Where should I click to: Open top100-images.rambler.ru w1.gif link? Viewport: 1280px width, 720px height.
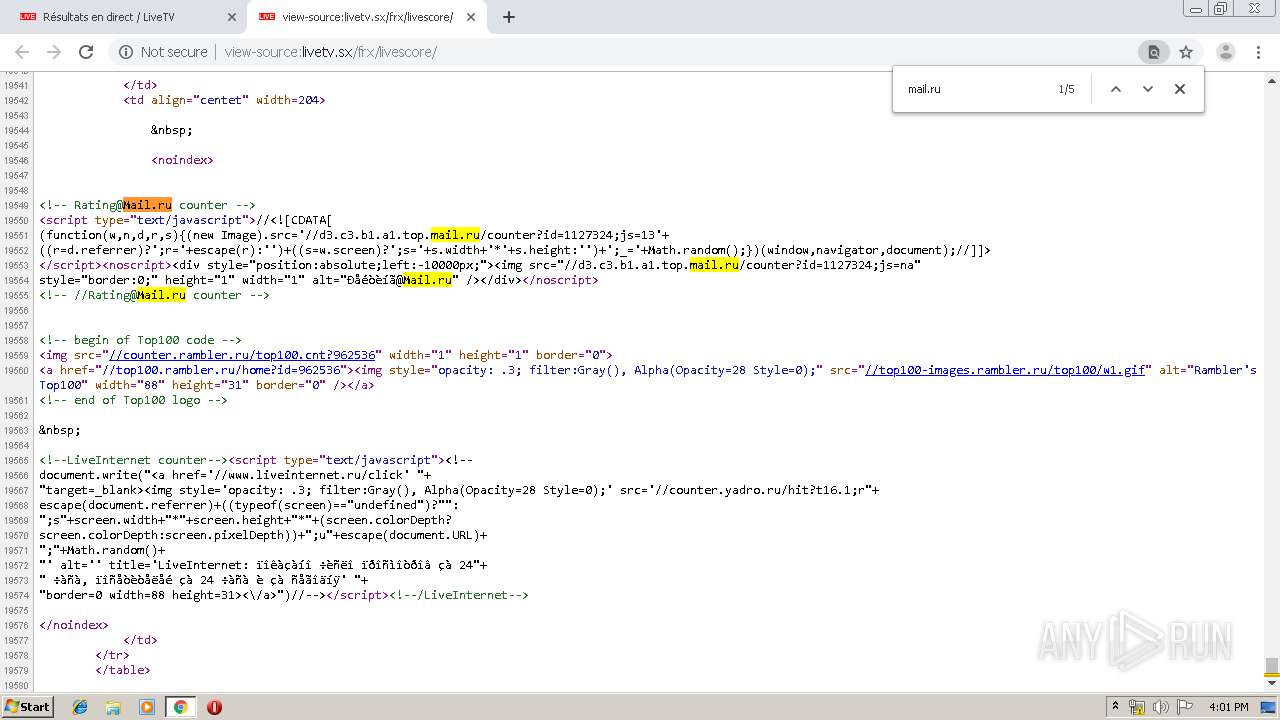(x=1005, y=370)
